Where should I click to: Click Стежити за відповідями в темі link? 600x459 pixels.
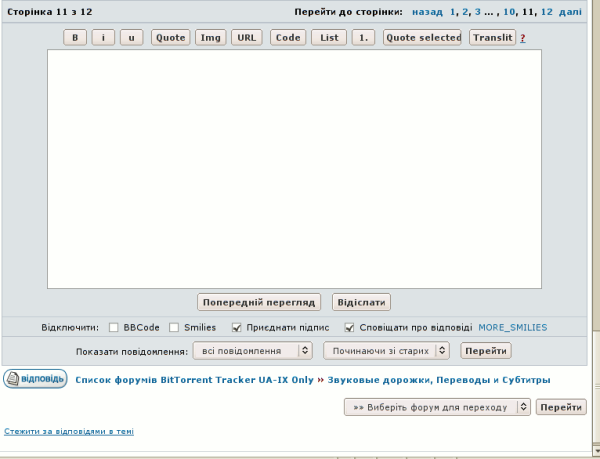[x=69, y=431]
